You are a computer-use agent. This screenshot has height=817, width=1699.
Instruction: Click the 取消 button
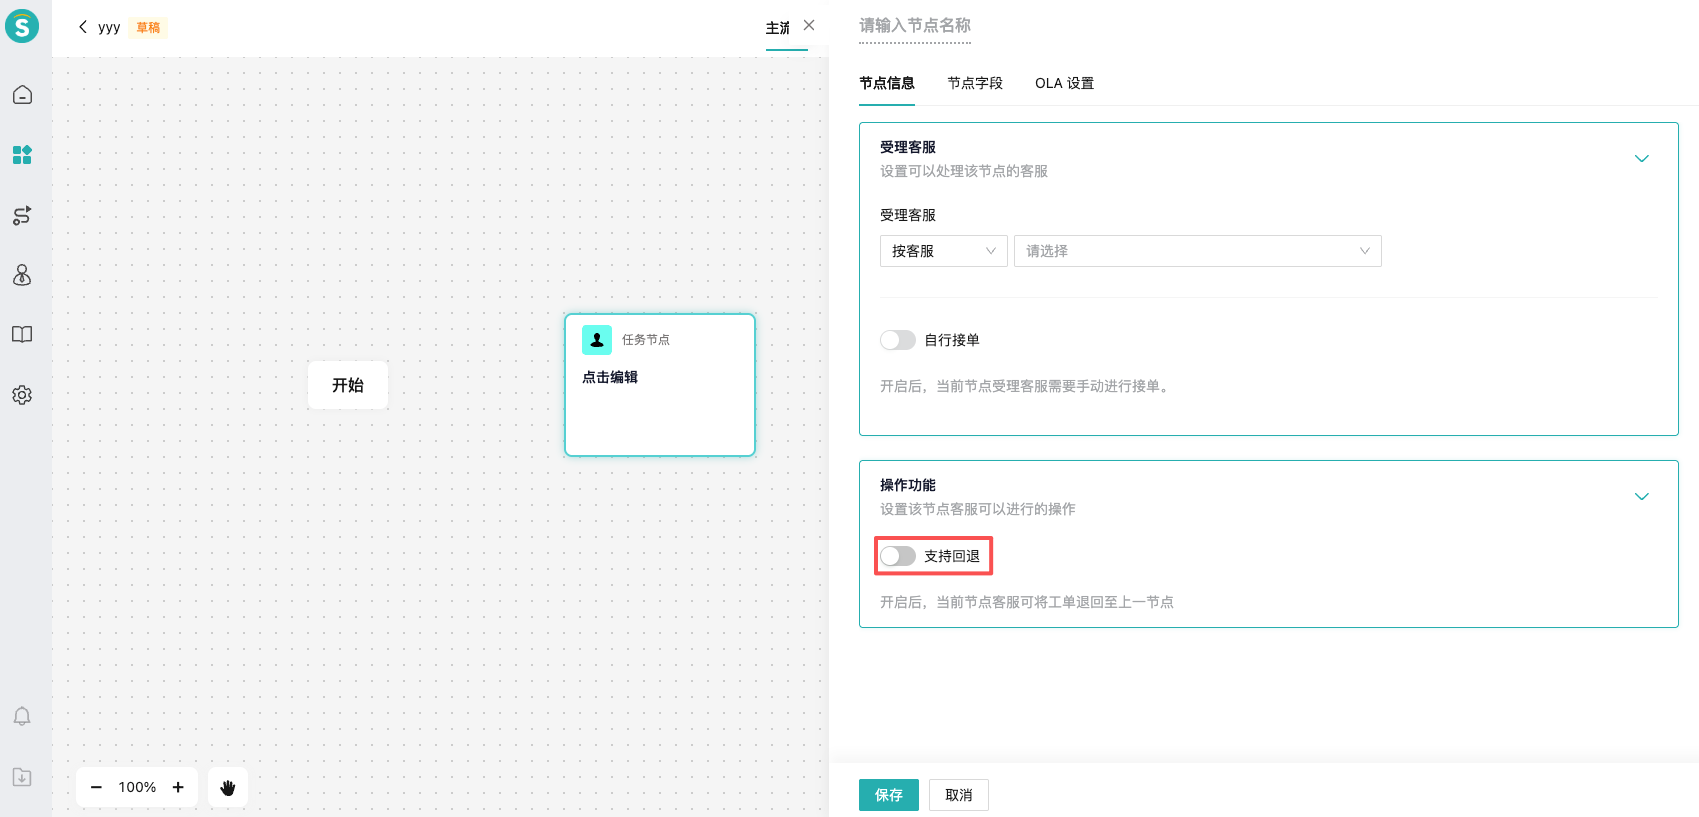(x=958, y=795)
